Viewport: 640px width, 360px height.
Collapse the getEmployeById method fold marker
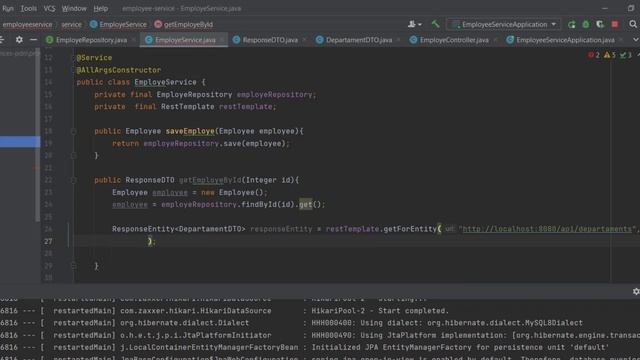tap(73, 180)
